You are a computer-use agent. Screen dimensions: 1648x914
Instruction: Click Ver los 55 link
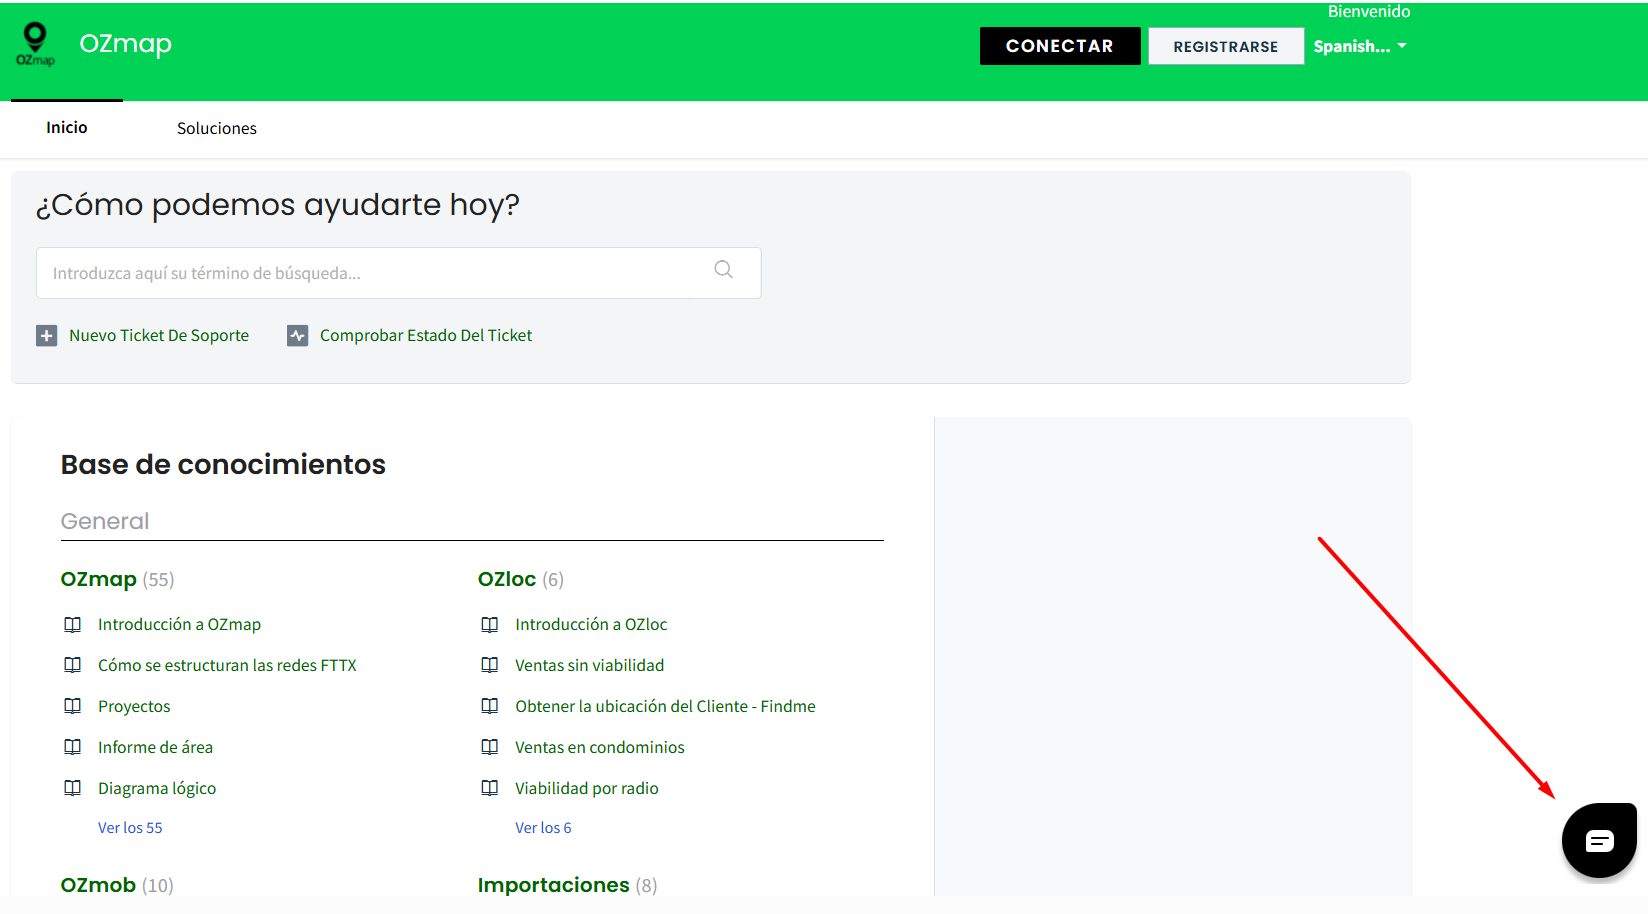(x=130, y=828)
